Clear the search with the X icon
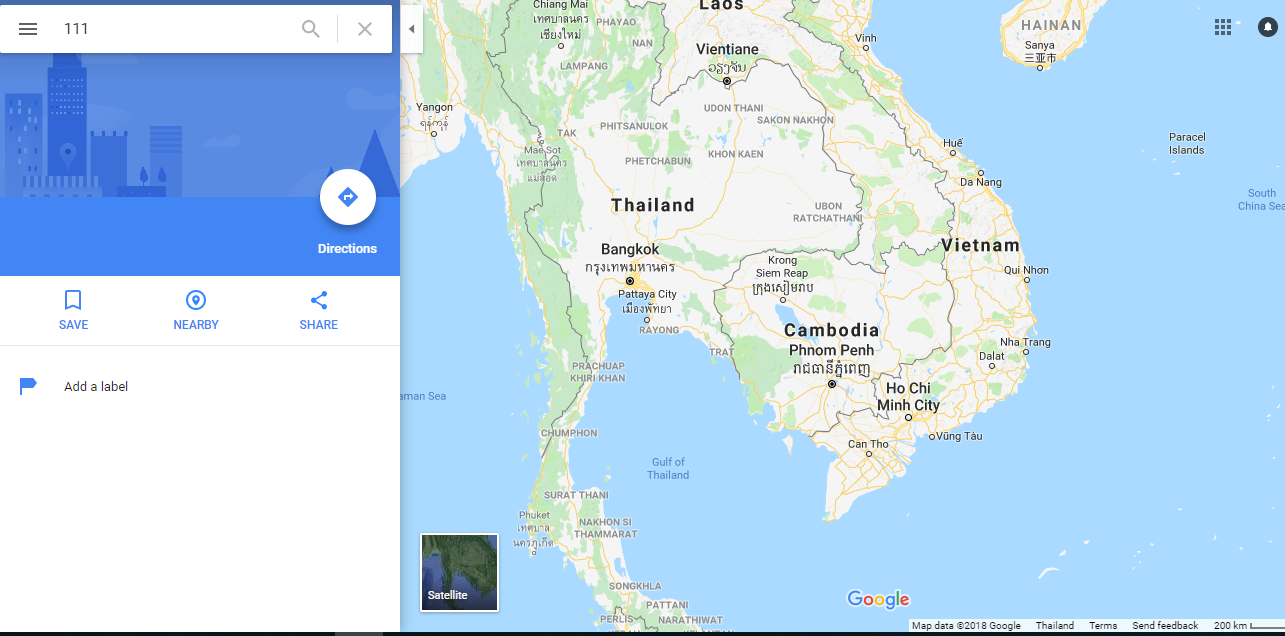The width and height of the screenshot is (1285, 636). pos(365,29)
